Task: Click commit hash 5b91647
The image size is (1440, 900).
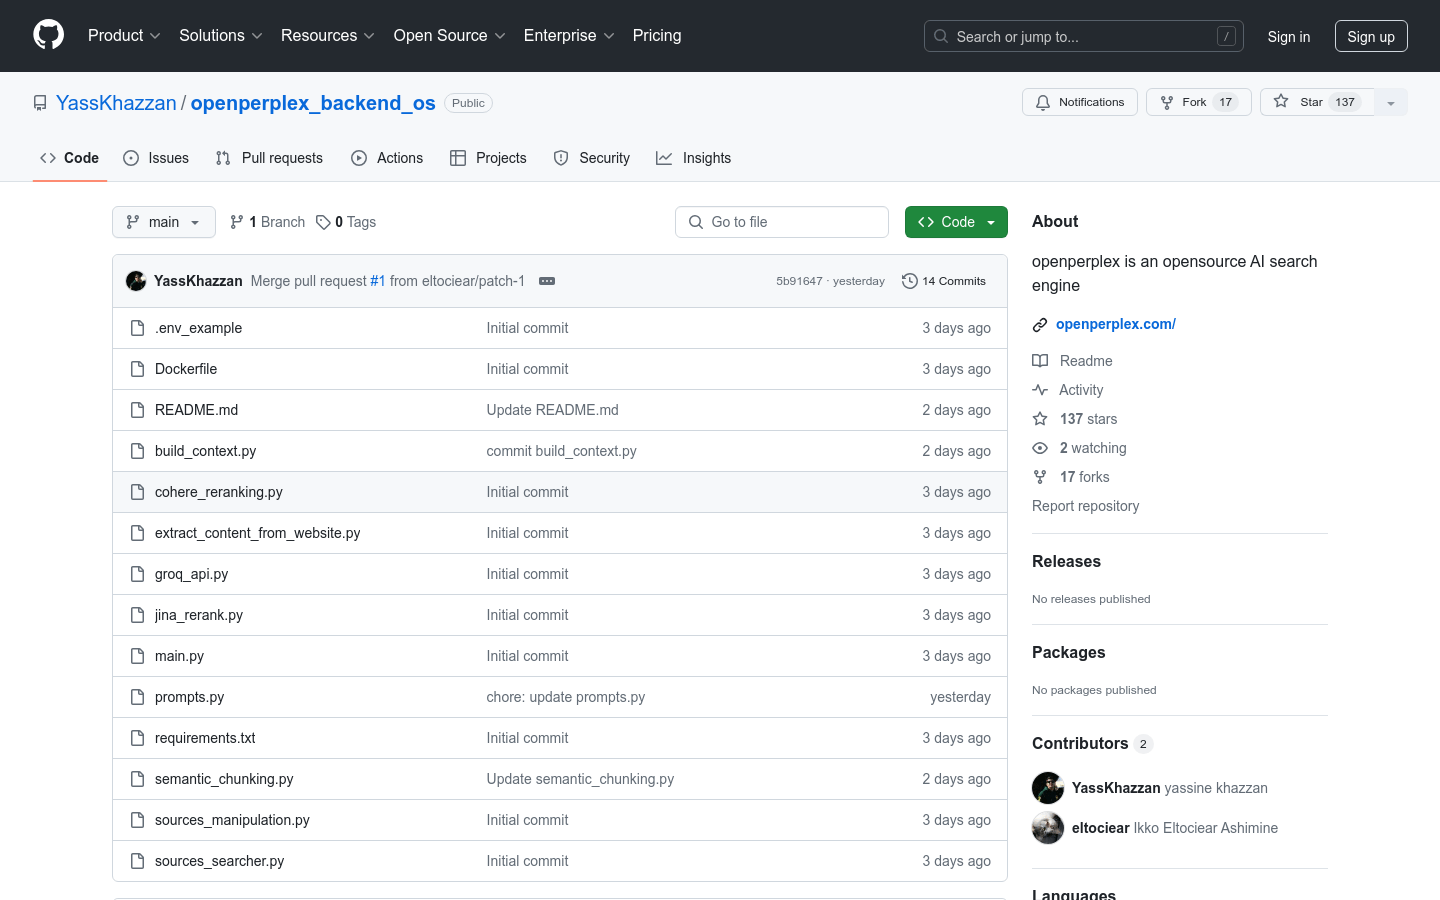Action: pos(799,281)
